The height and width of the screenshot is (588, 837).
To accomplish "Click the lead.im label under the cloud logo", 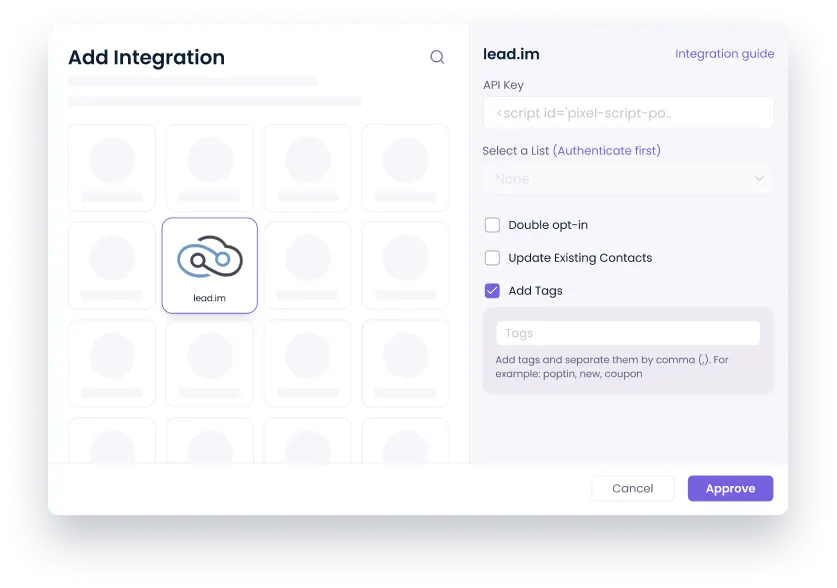I will (209, 298).
